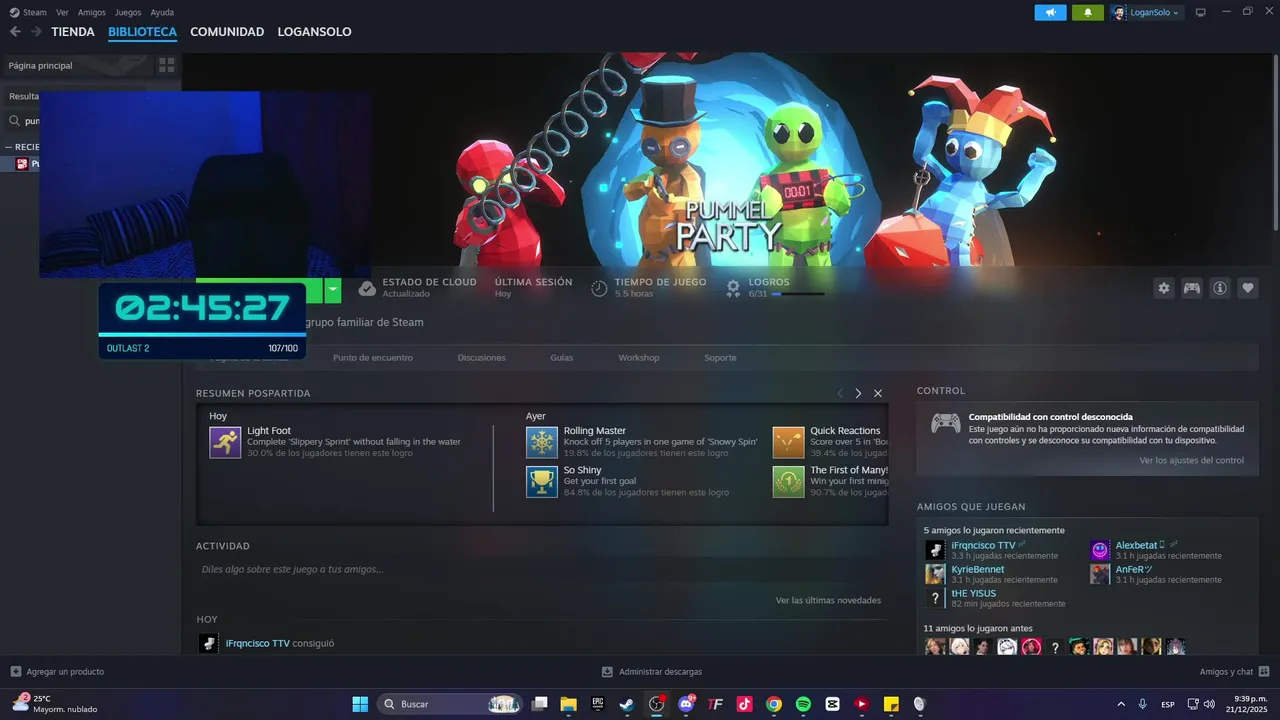Screen dimensions: 1280x720
Task: Open Epic Games launcher from taskbar
Action: 597,704
